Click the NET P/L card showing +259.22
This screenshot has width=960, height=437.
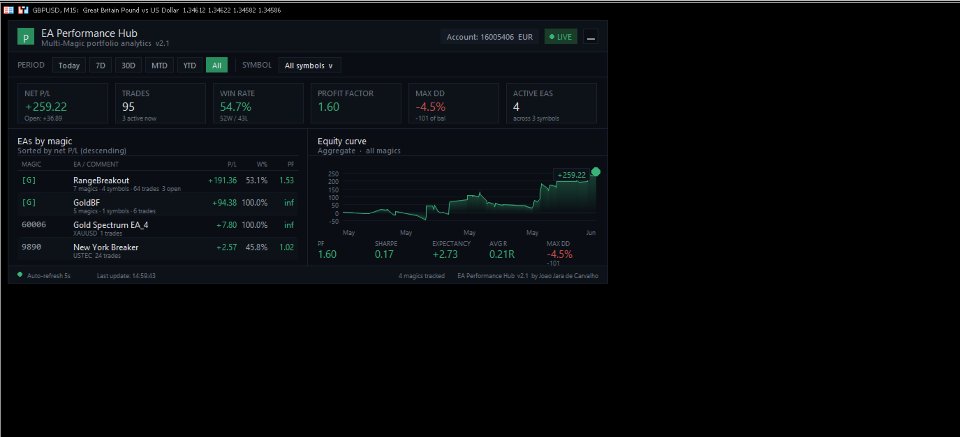(x=62, y=104)
